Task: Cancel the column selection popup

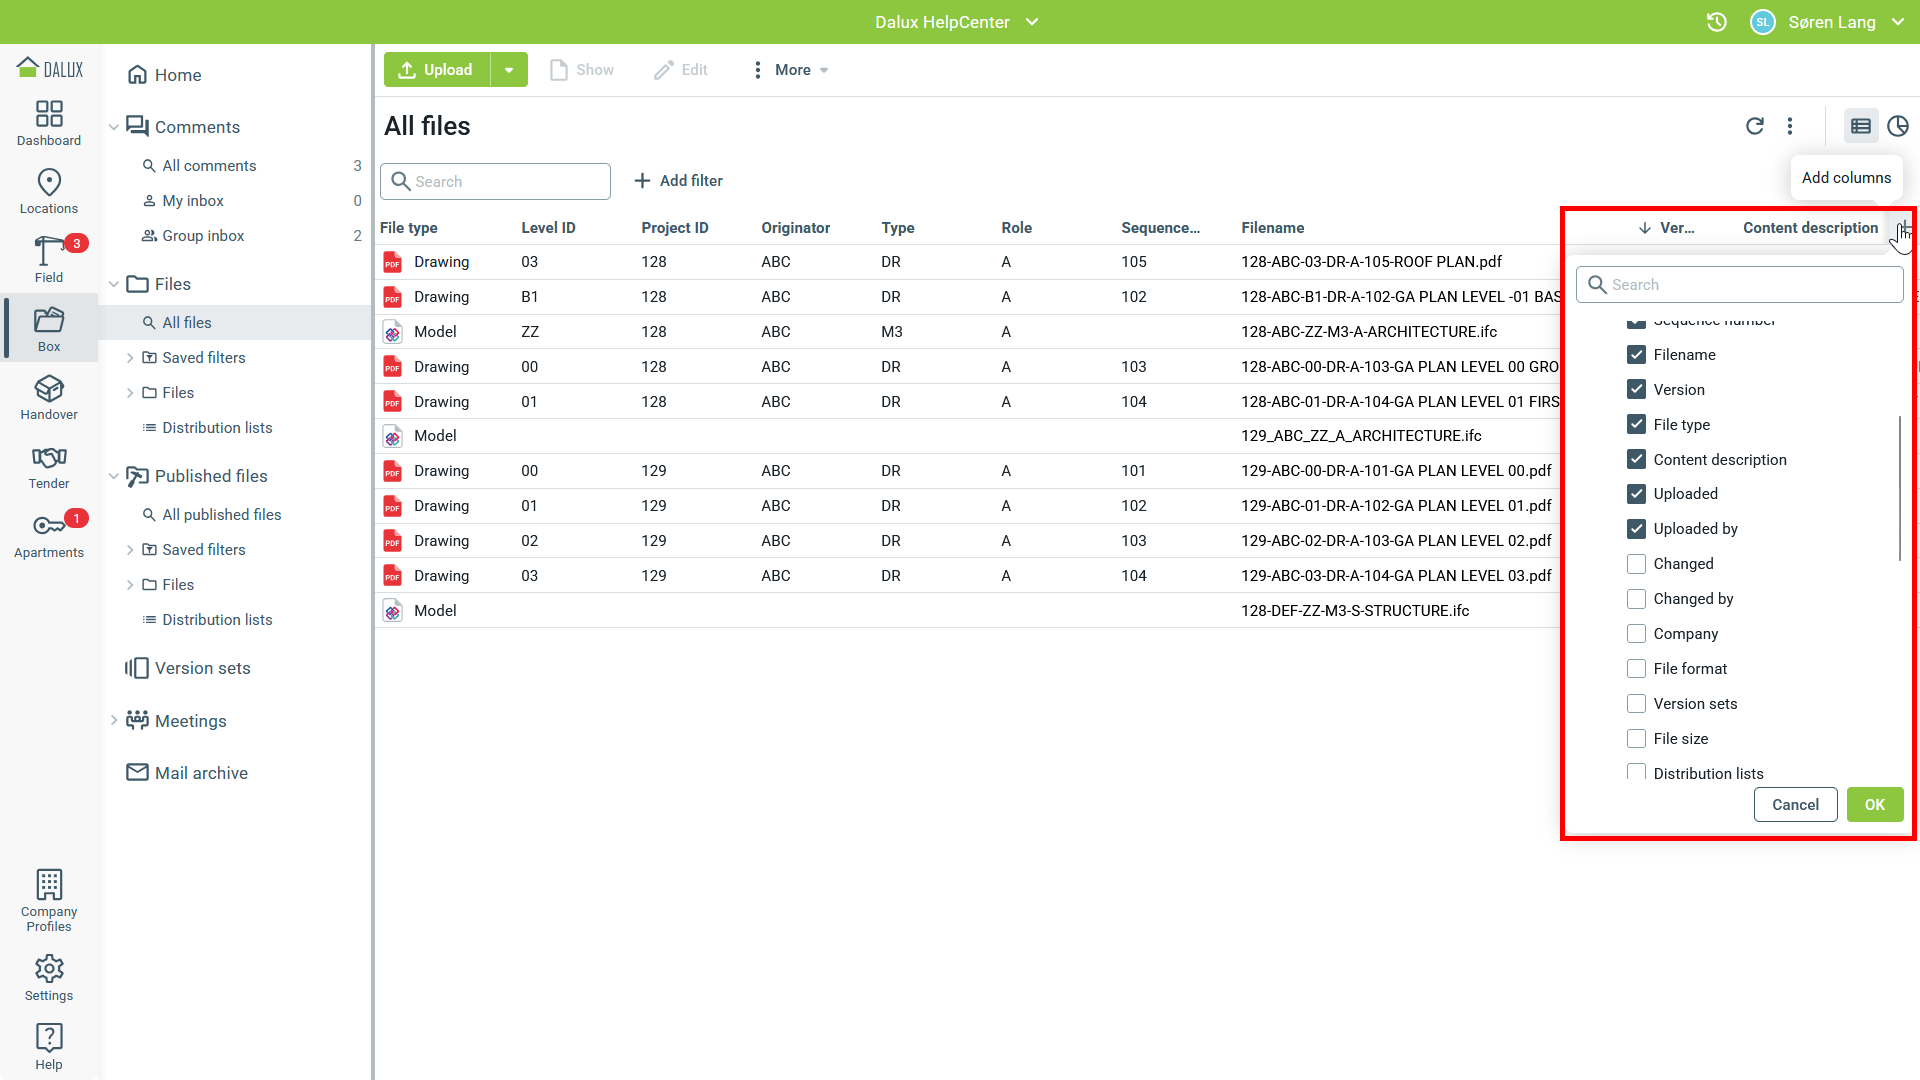Action: (1795, 805)
